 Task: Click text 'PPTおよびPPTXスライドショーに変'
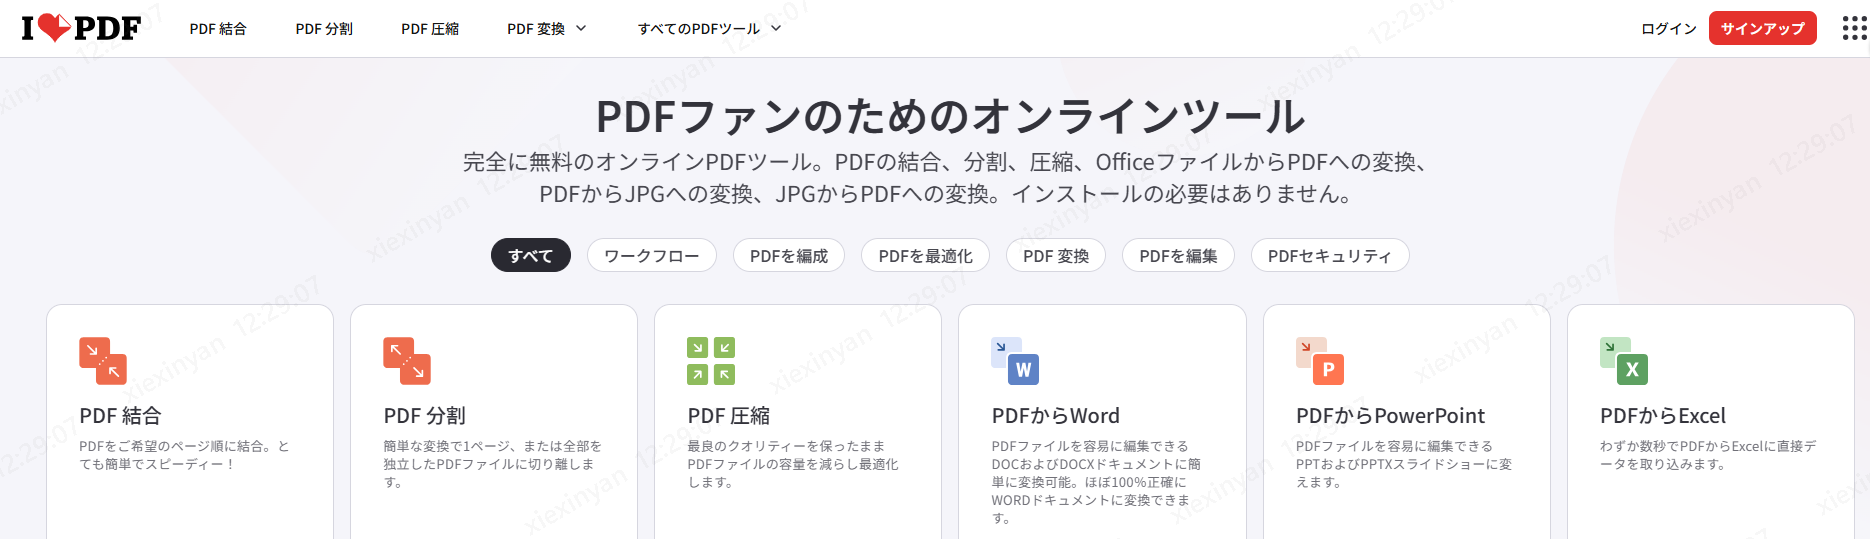1404,464
